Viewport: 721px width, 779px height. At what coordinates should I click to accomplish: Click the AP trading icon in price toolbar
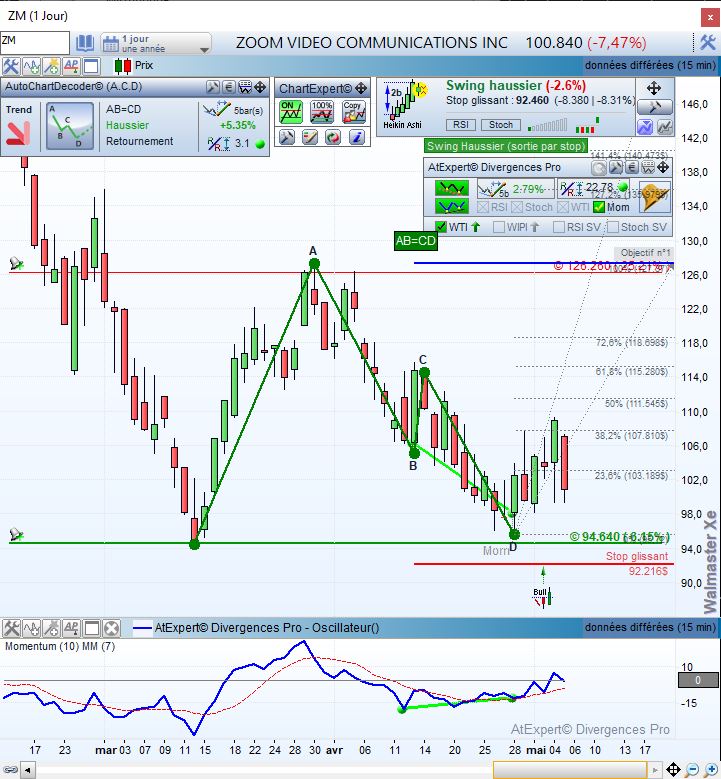[x=71, y=66]
